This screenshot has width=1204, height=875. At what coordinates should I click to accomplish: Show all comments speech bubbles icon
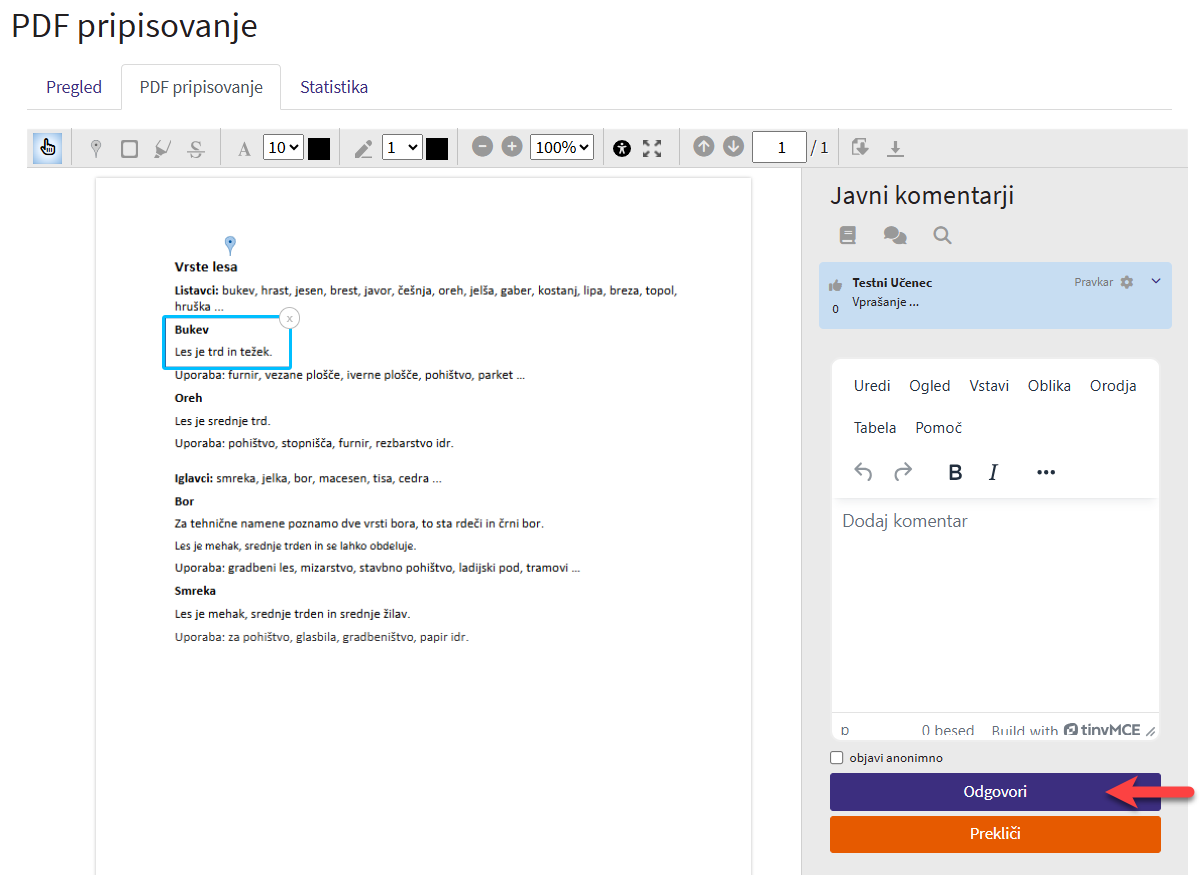(x=895, y=235)
